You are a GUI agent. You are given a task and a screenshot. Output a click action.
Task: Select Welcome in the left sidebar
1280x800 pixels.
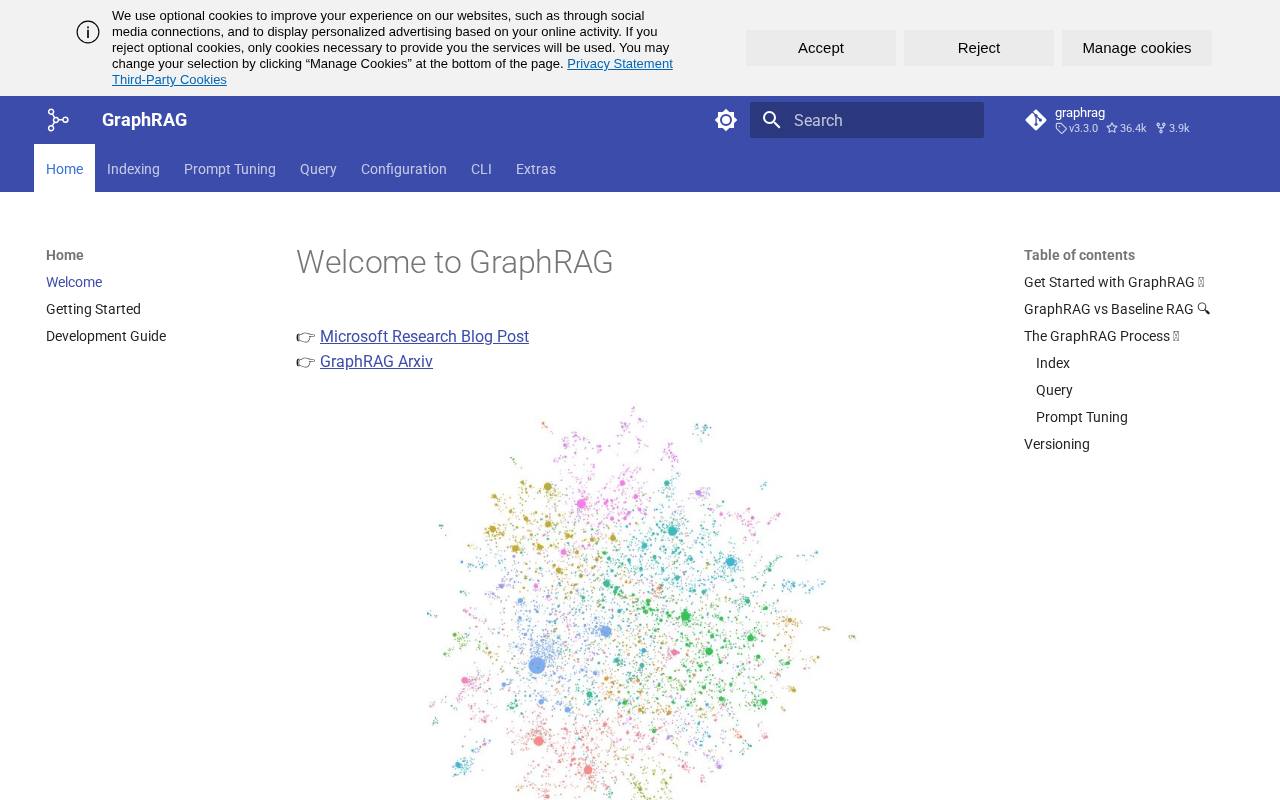pyautogui.click(x=74, y=282)
